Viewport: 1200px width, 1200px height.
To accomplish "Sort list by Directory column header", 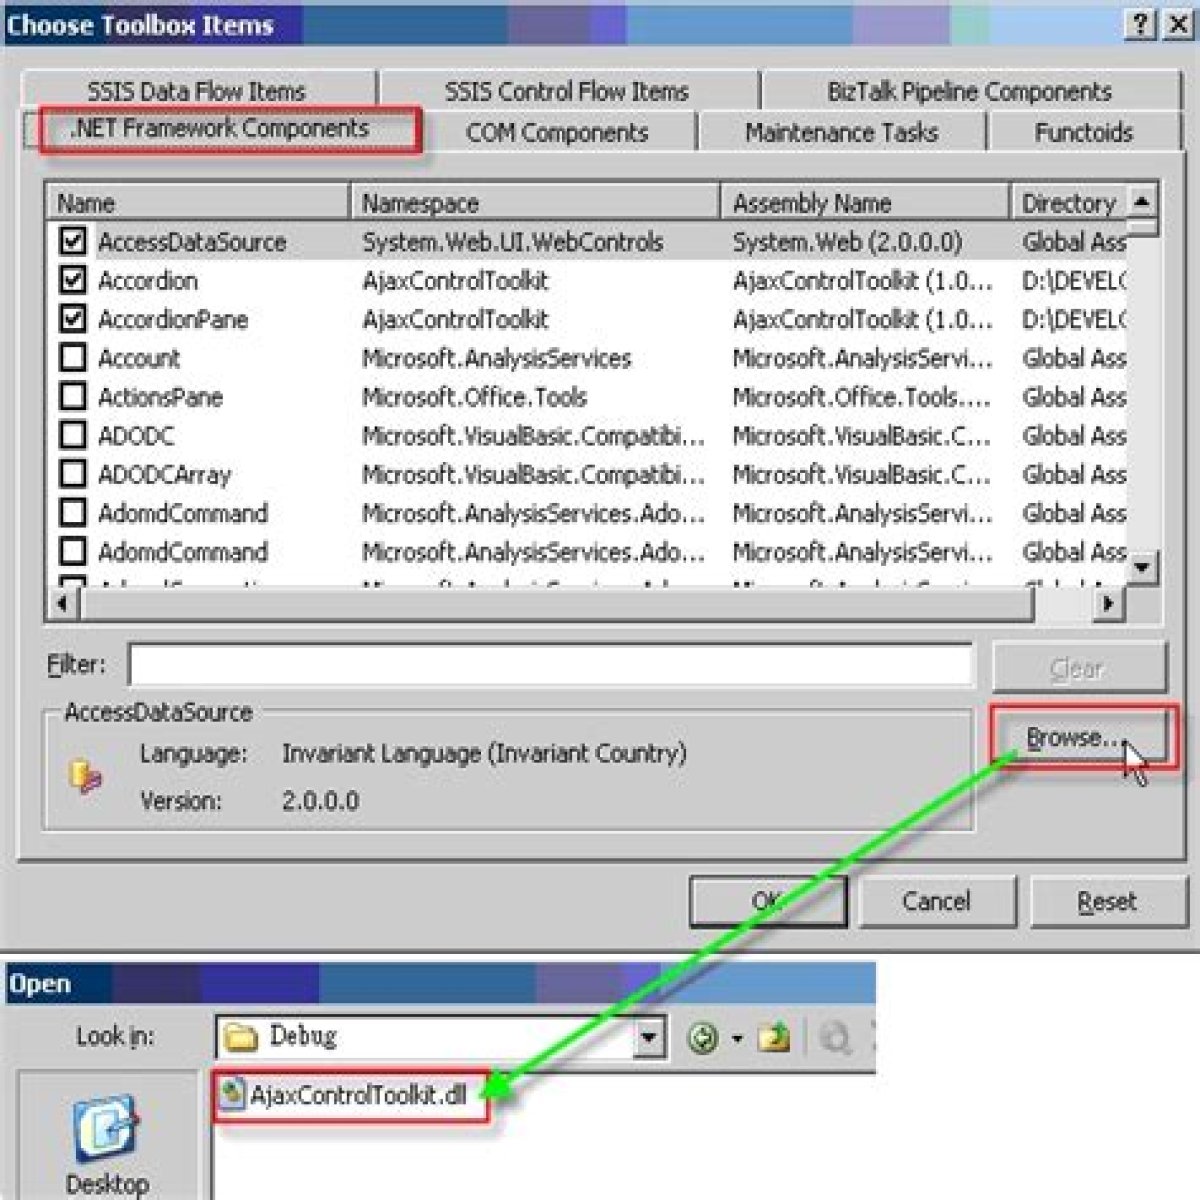I will (x=1069, y=203).
